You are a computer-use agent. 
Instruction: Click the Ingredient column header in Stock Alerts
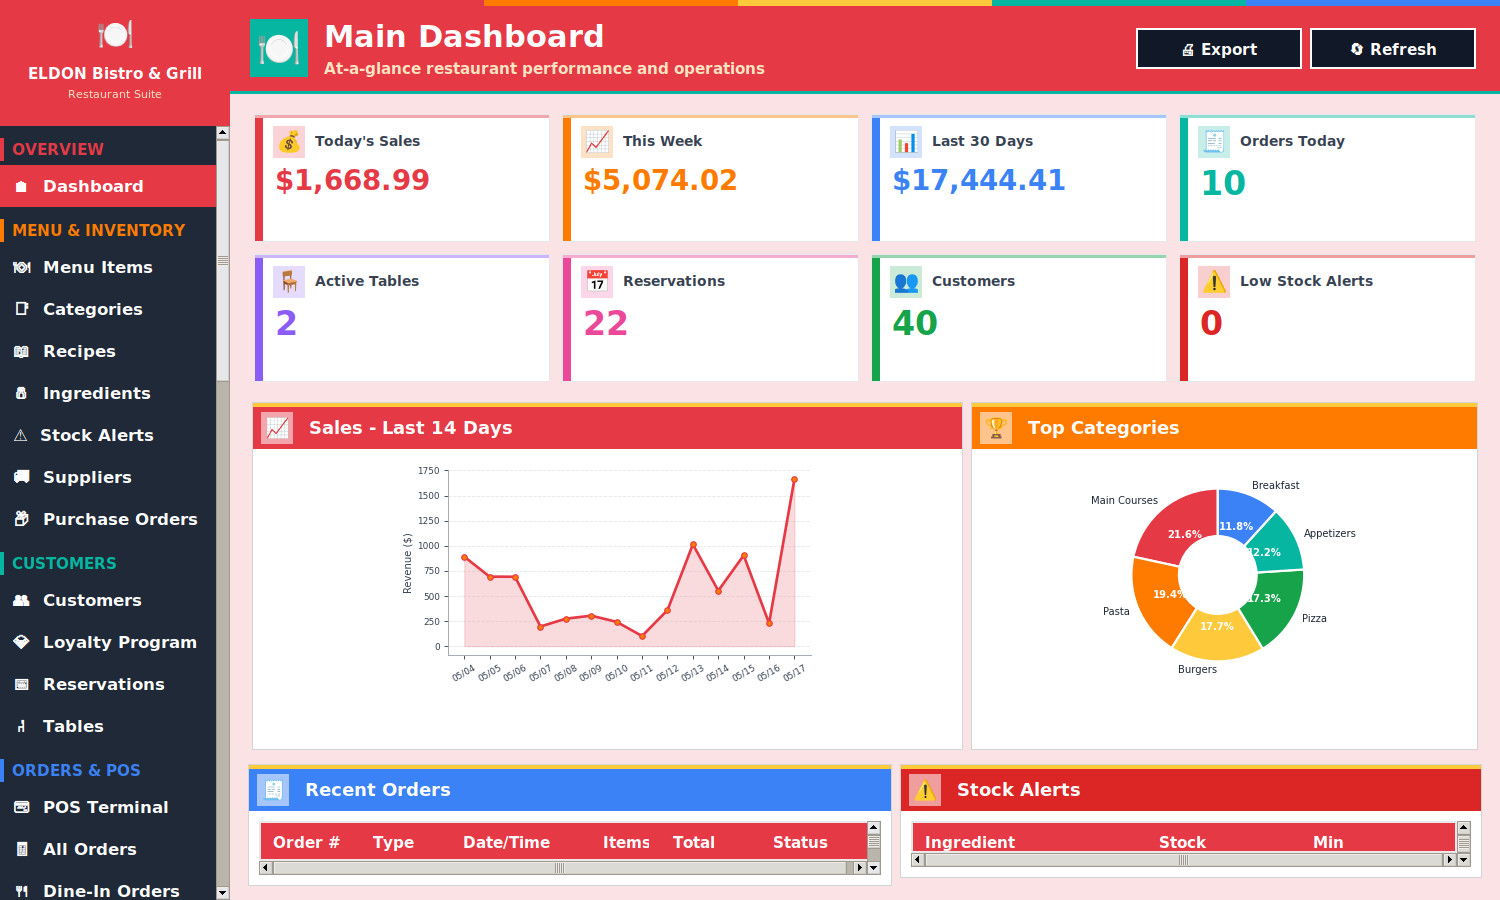970,842
